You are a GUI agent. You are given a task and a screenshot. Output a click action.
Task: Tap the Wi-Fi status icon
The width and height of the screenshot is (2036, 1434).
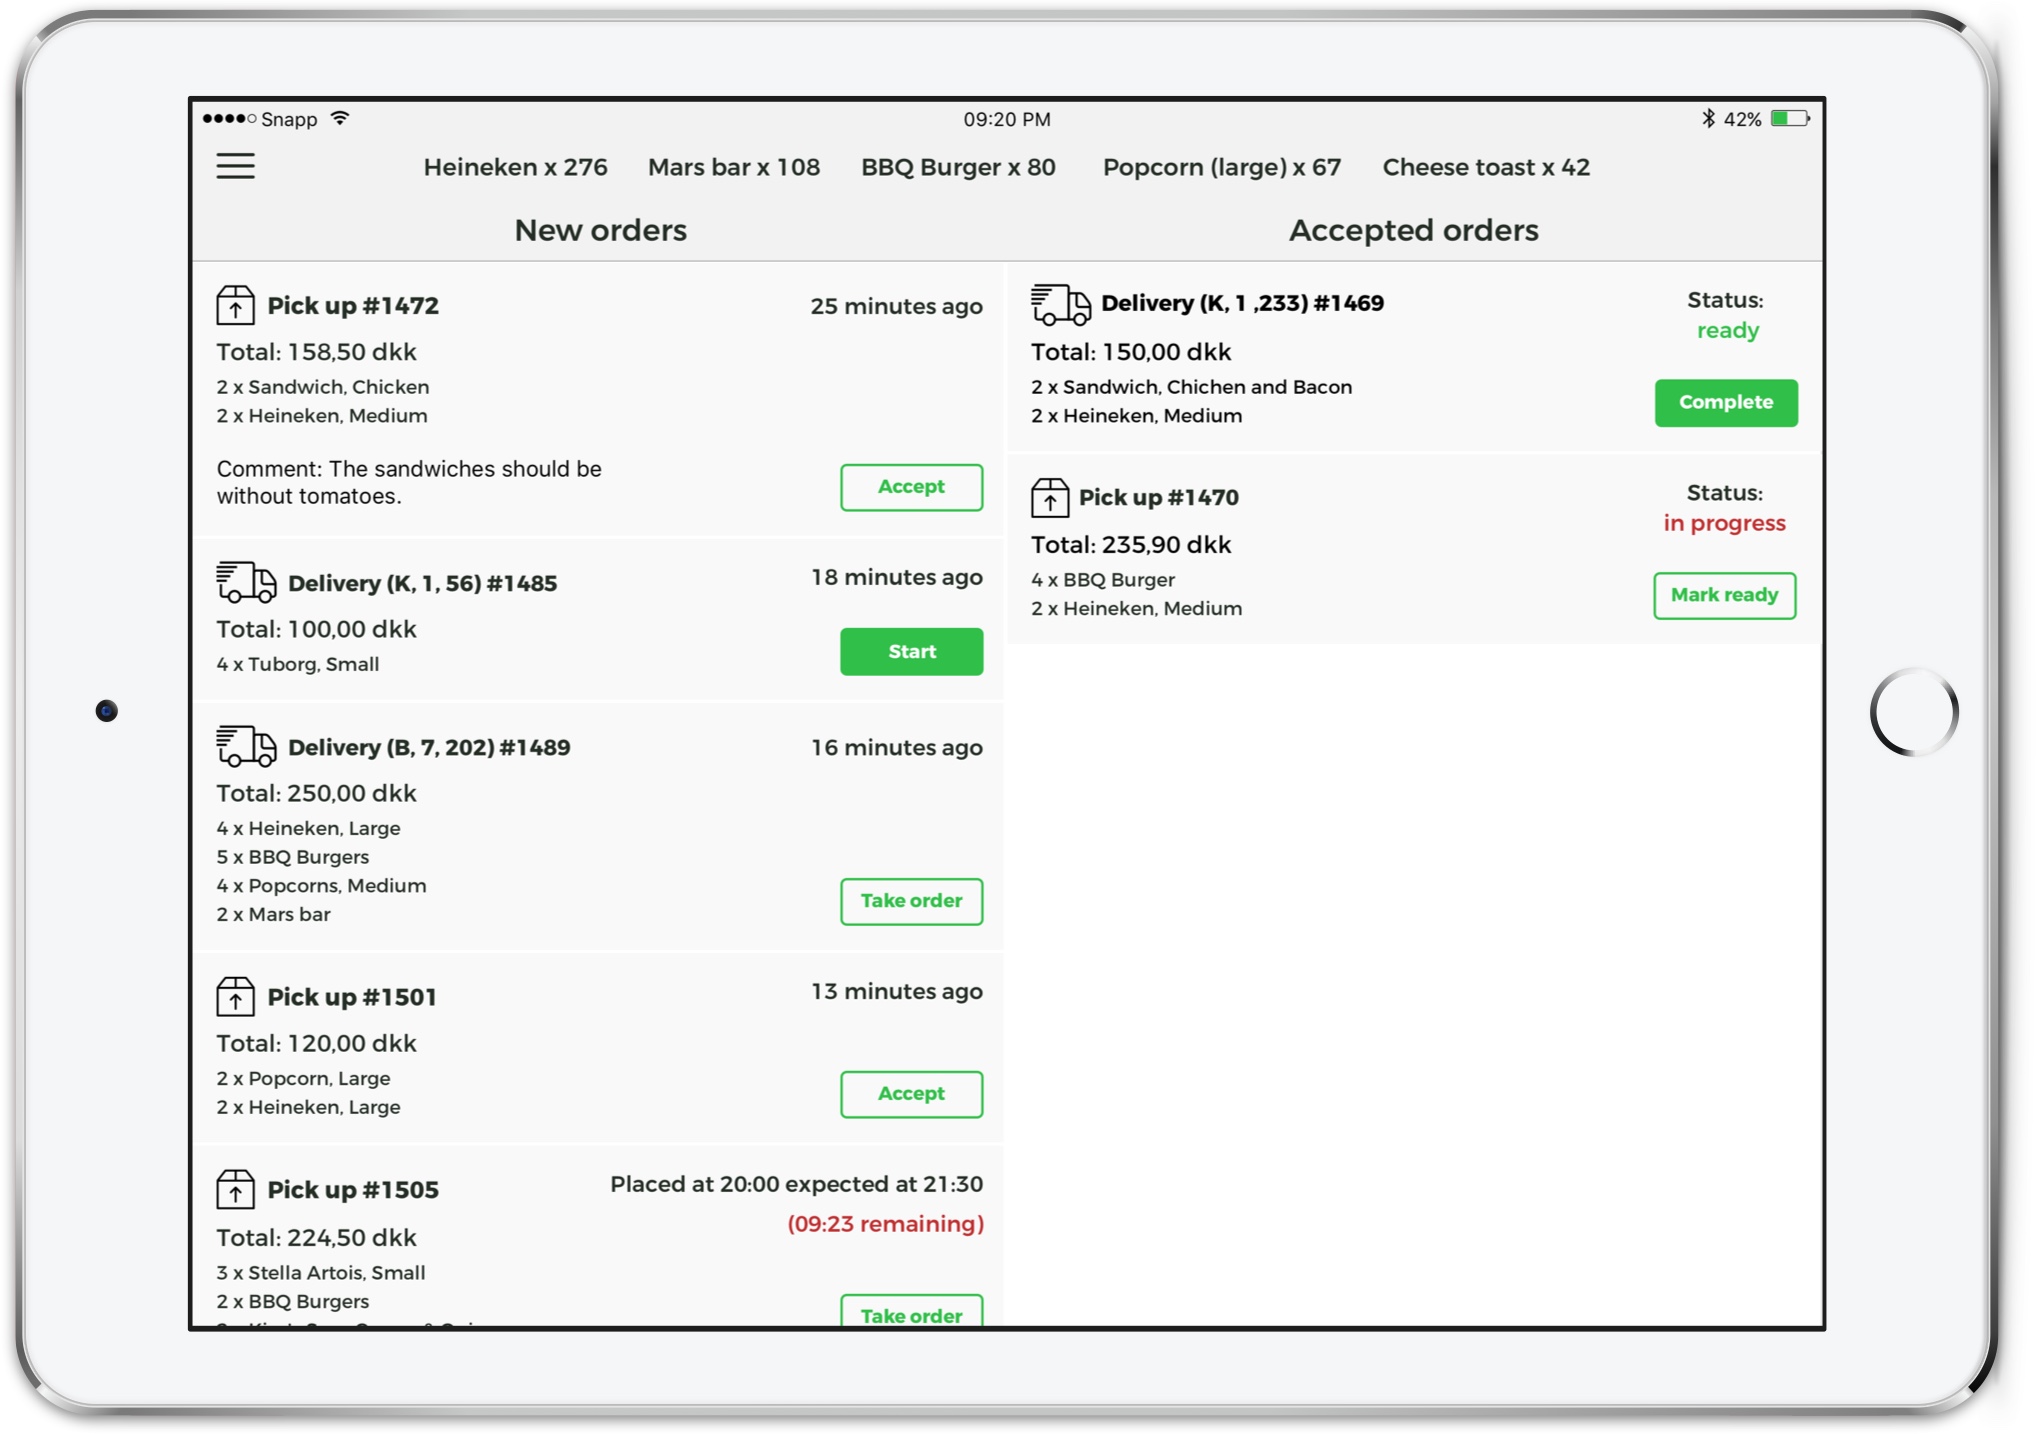(340, 118)
